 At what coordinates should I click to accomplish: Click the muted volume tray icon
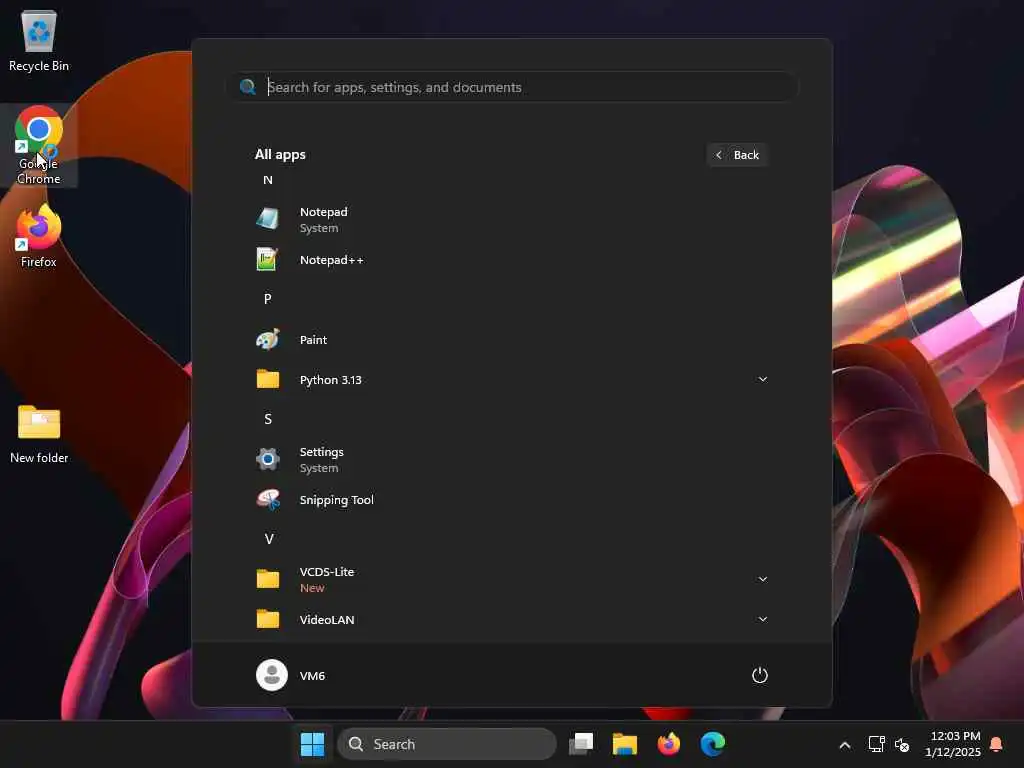[902, 744]
